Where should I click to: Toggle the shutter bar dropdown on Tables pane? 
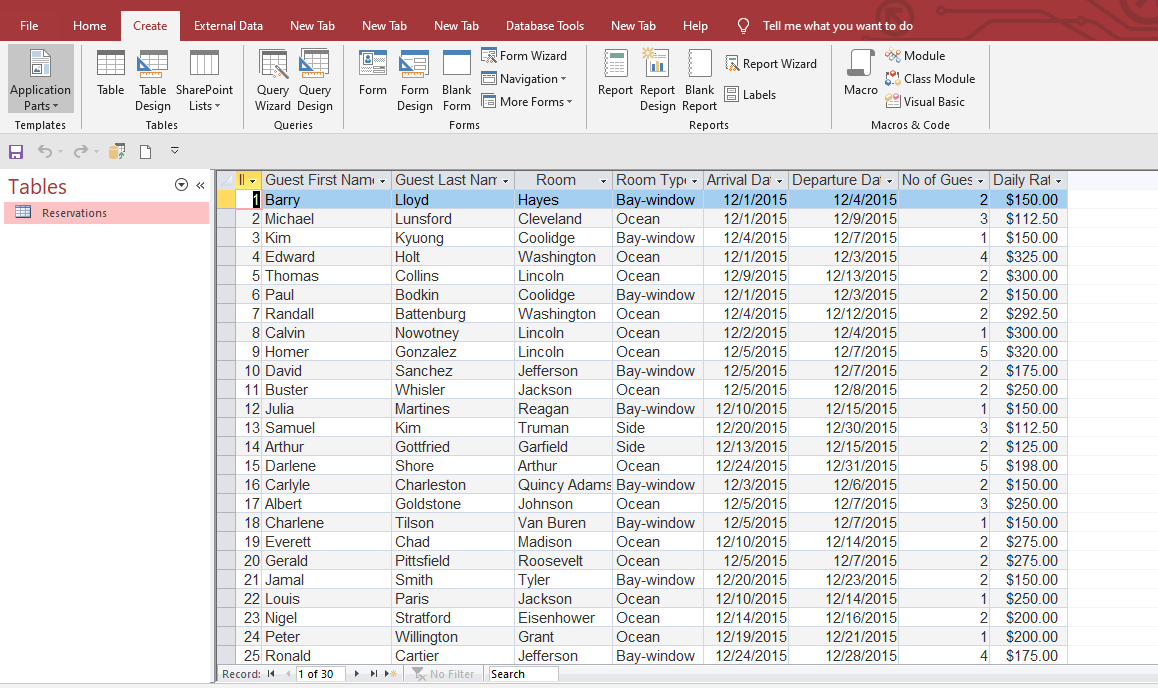[181, 184]
